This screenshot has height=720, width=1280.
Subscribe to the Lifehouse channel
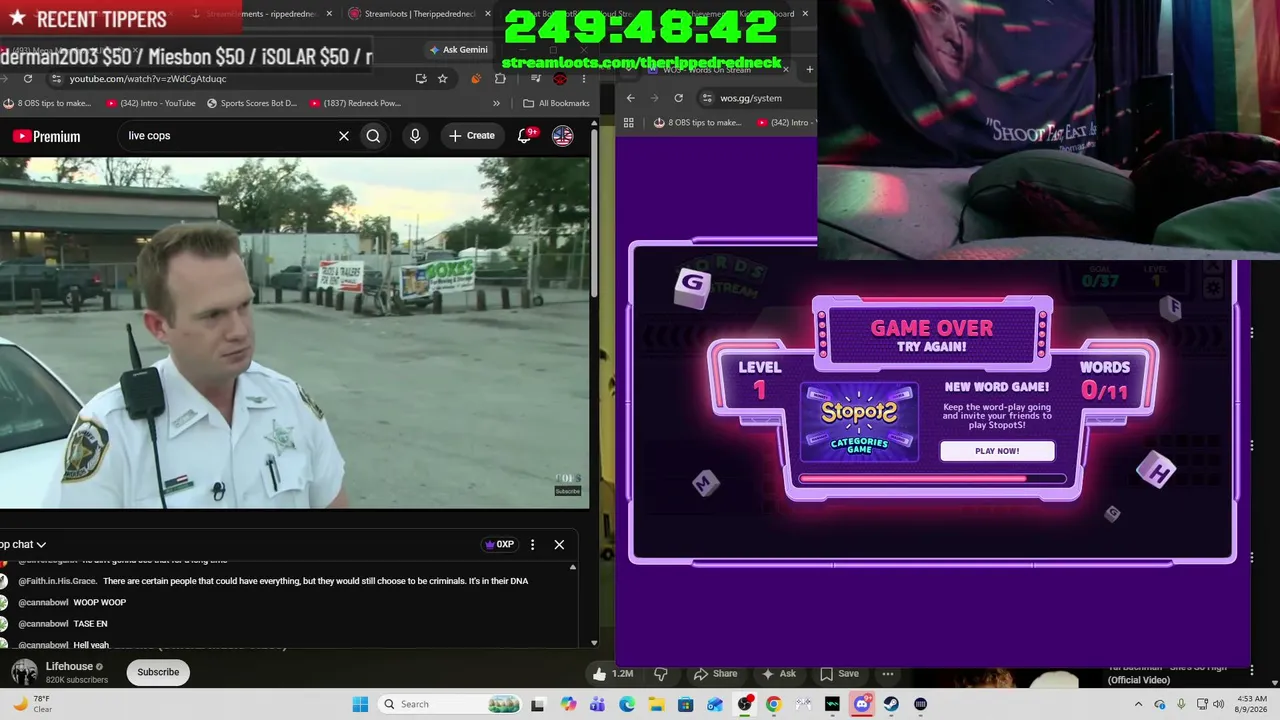[158, 672]
